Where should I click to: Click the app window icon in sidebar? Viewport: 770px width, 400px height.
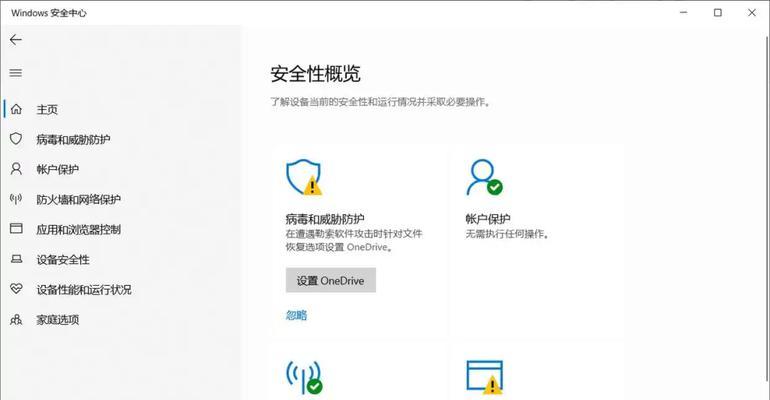point(16,229)
